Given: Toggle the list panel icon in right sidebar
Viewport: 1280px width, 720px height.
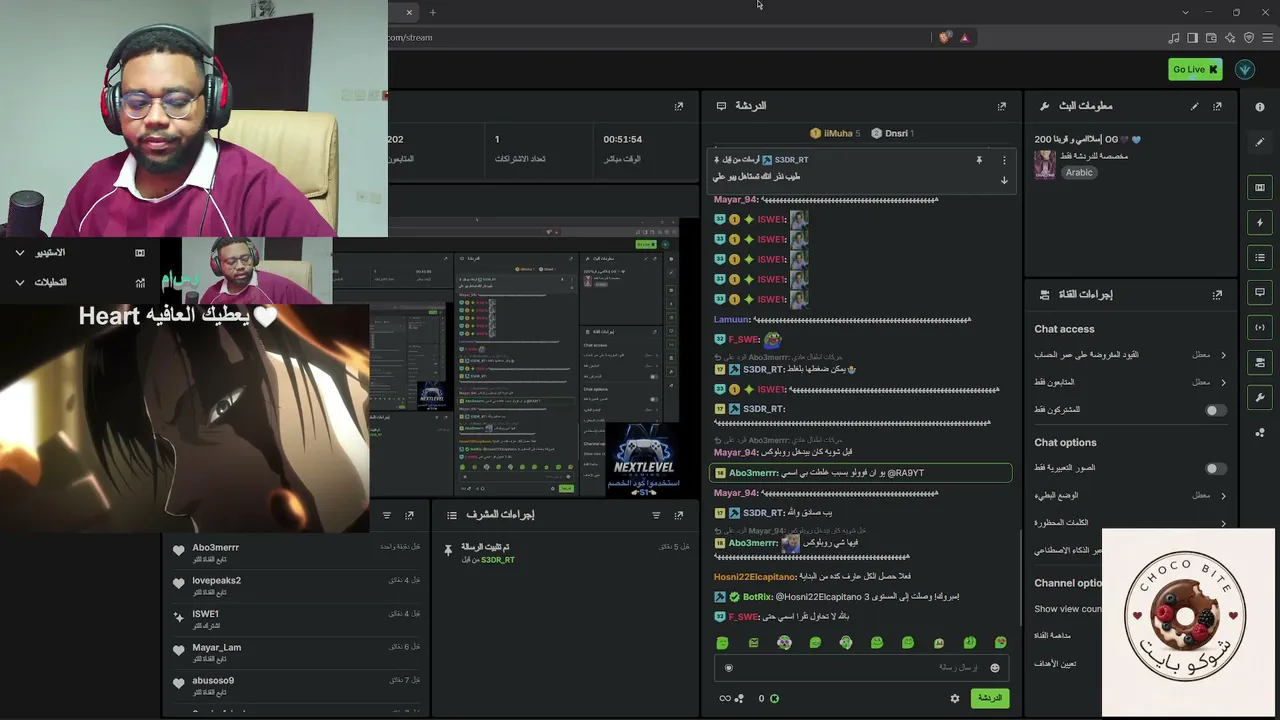Looking at the screenshot, I should 1260,258.
